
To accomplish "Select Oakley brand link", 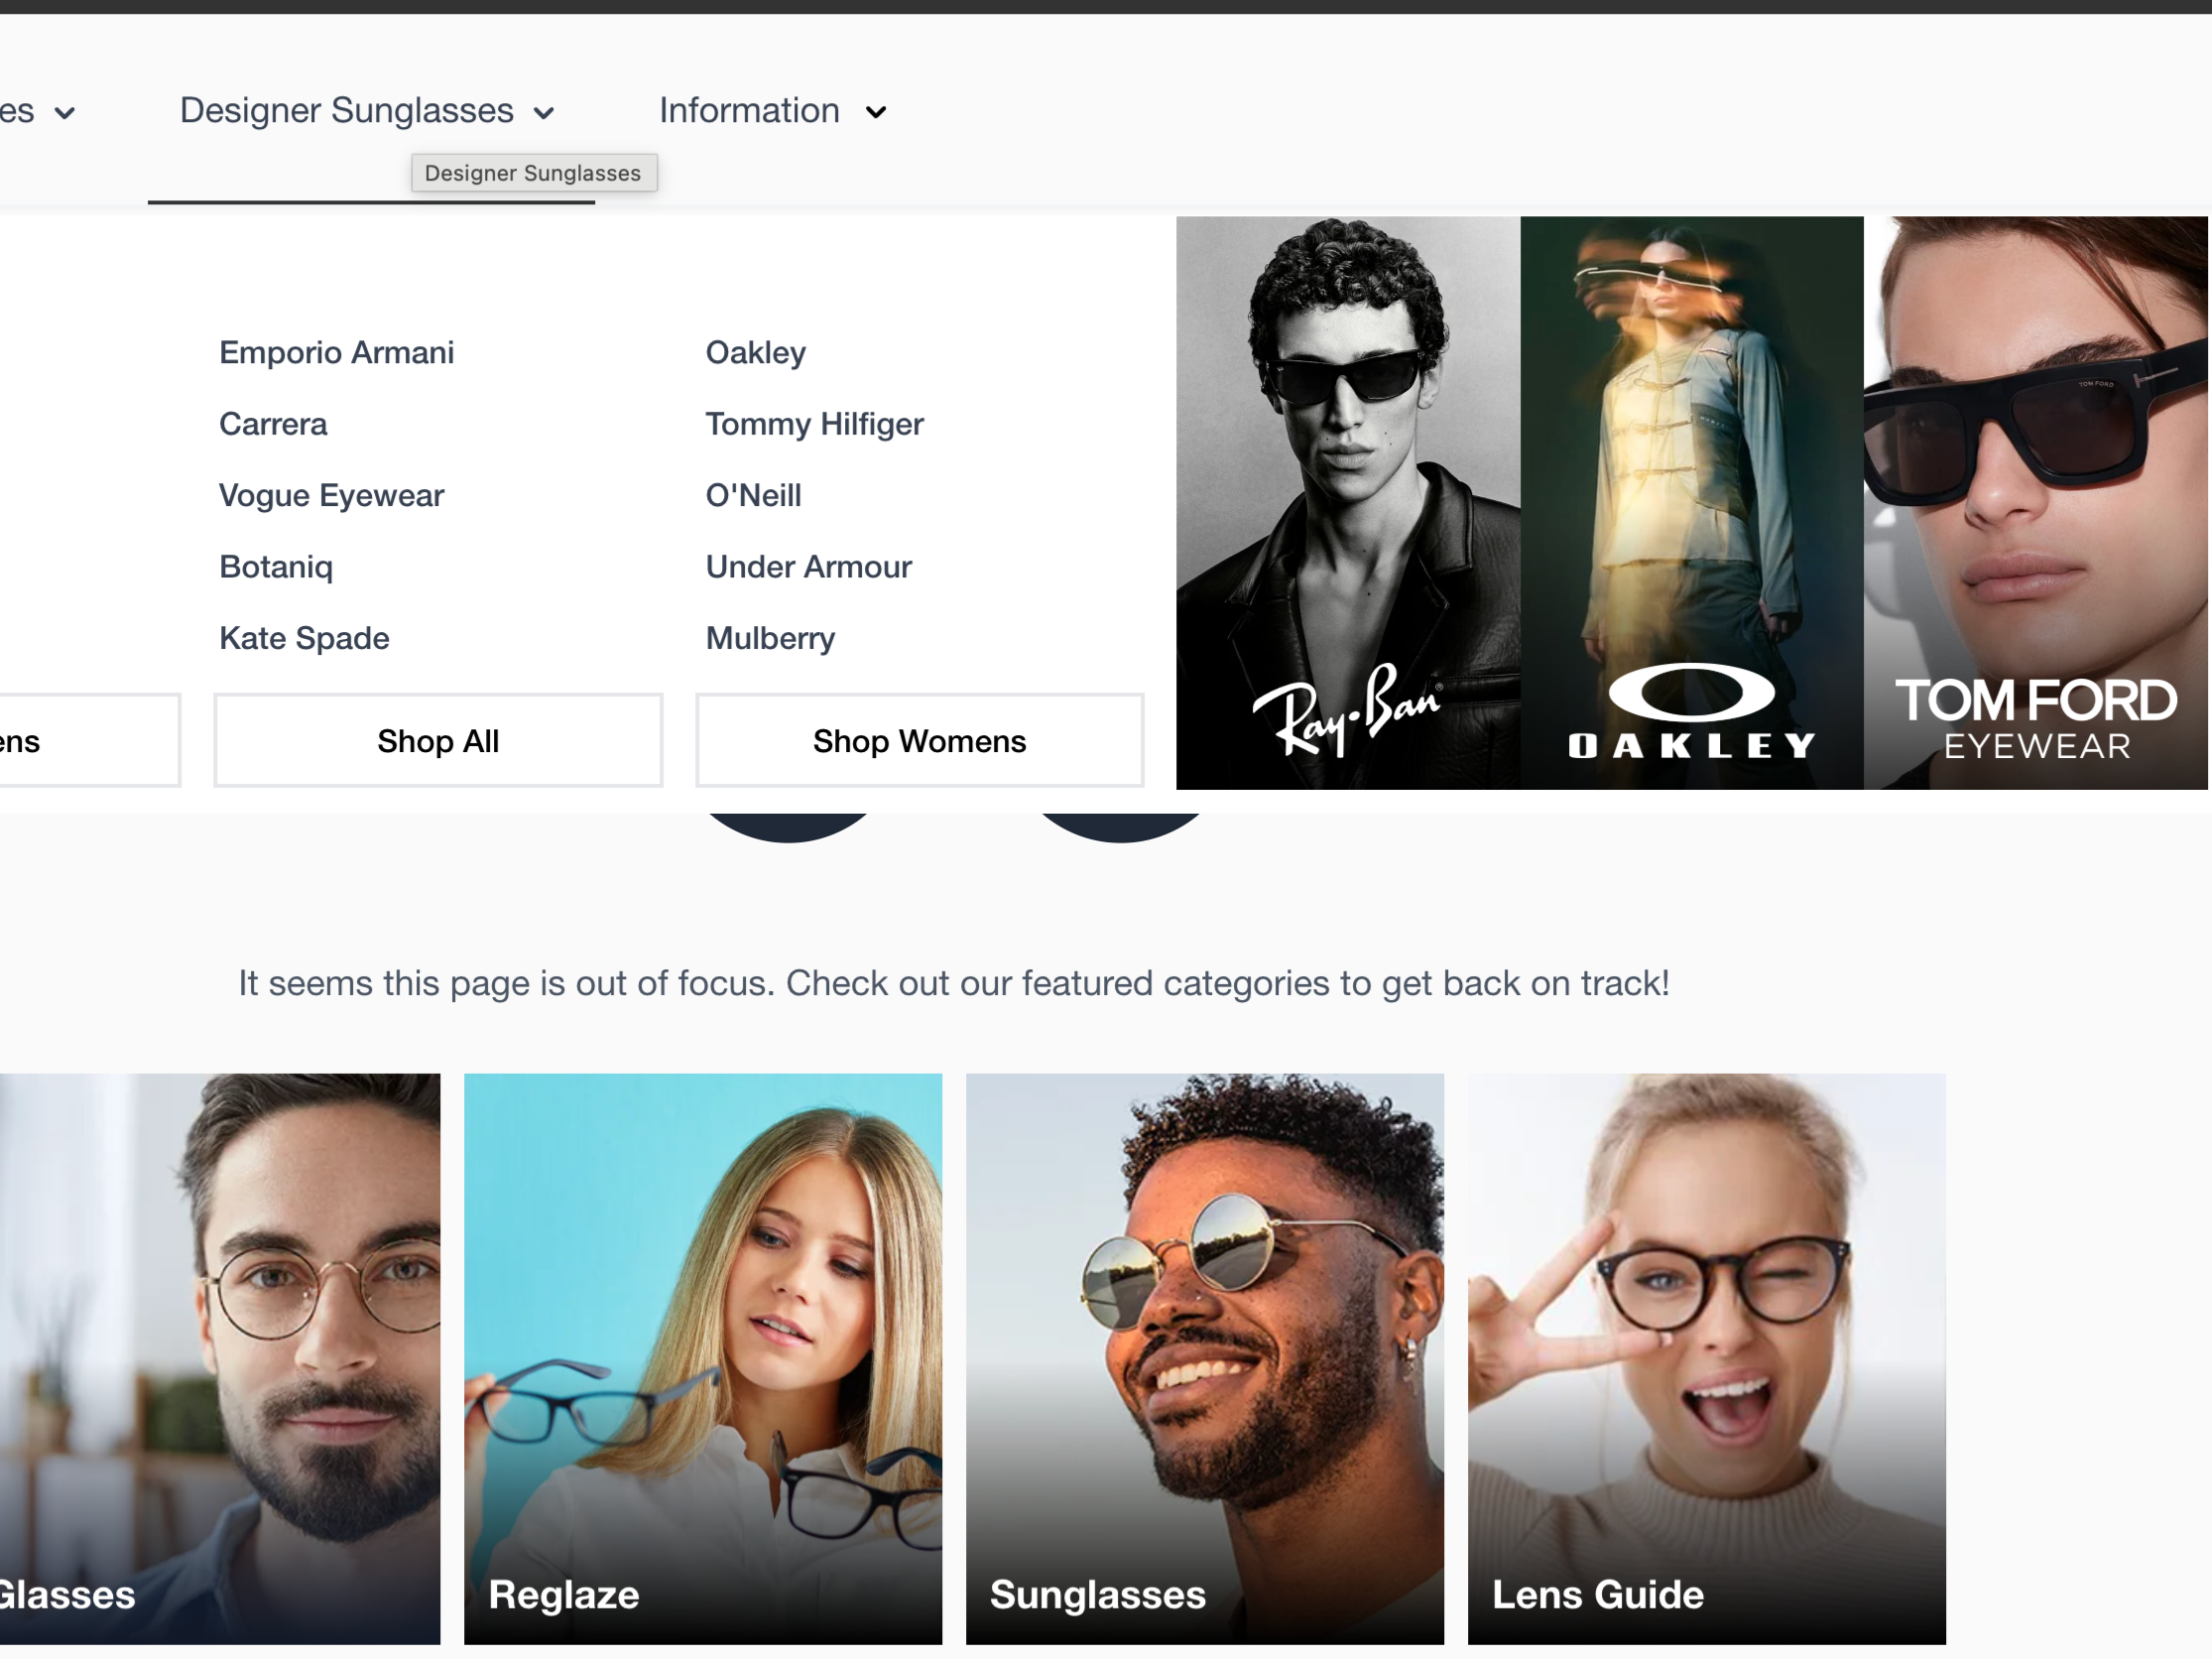I will tap(755, 352).
